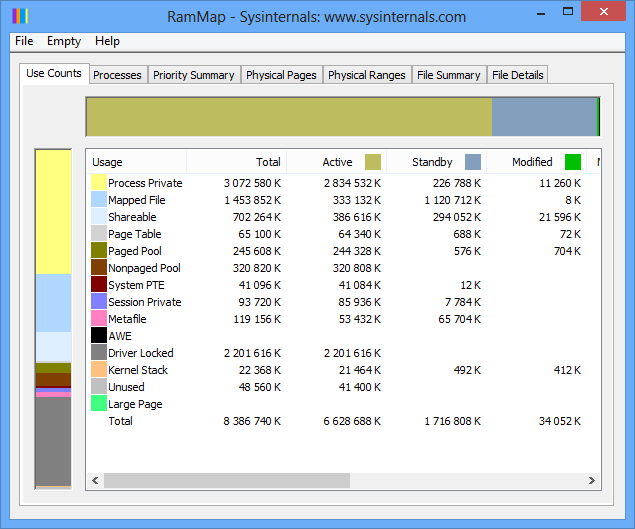The image size is (635, 529).
Task: Switch to the Processes tab
Action: coord(117,75)
